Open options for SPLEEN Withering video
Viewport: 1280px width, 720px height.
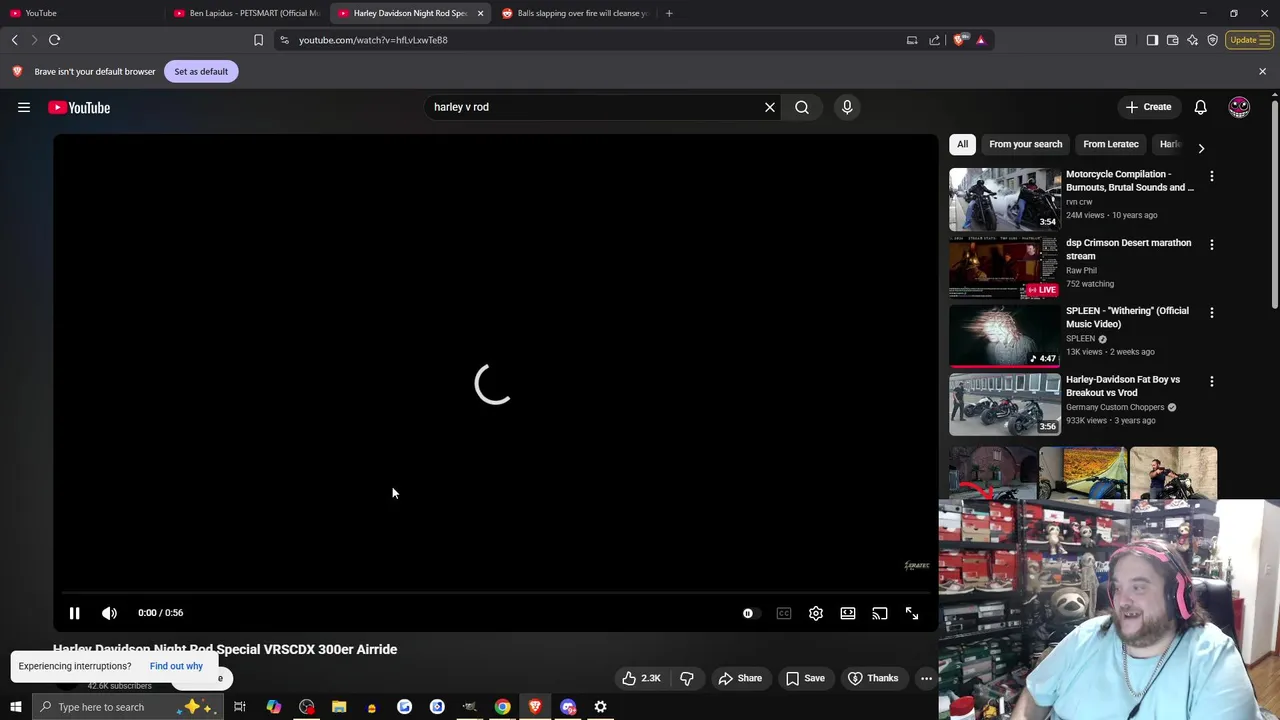click(1212, 313)
